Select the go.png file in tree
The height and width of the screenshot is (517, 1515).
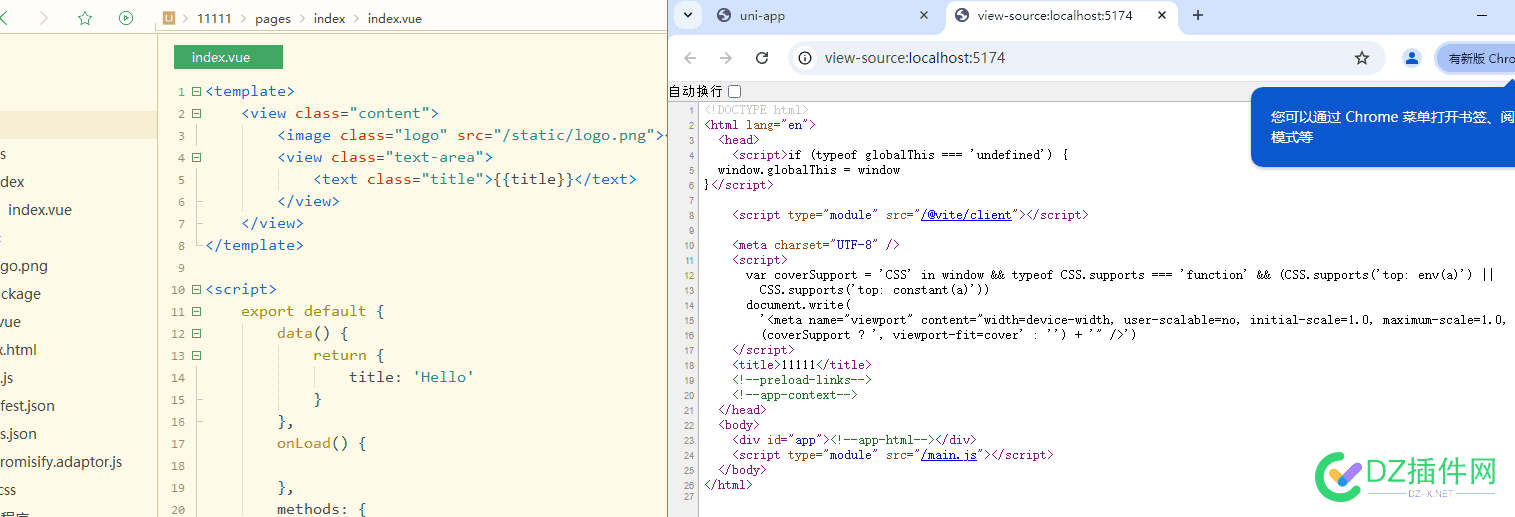pyautogui.click(x=24, y=266)
